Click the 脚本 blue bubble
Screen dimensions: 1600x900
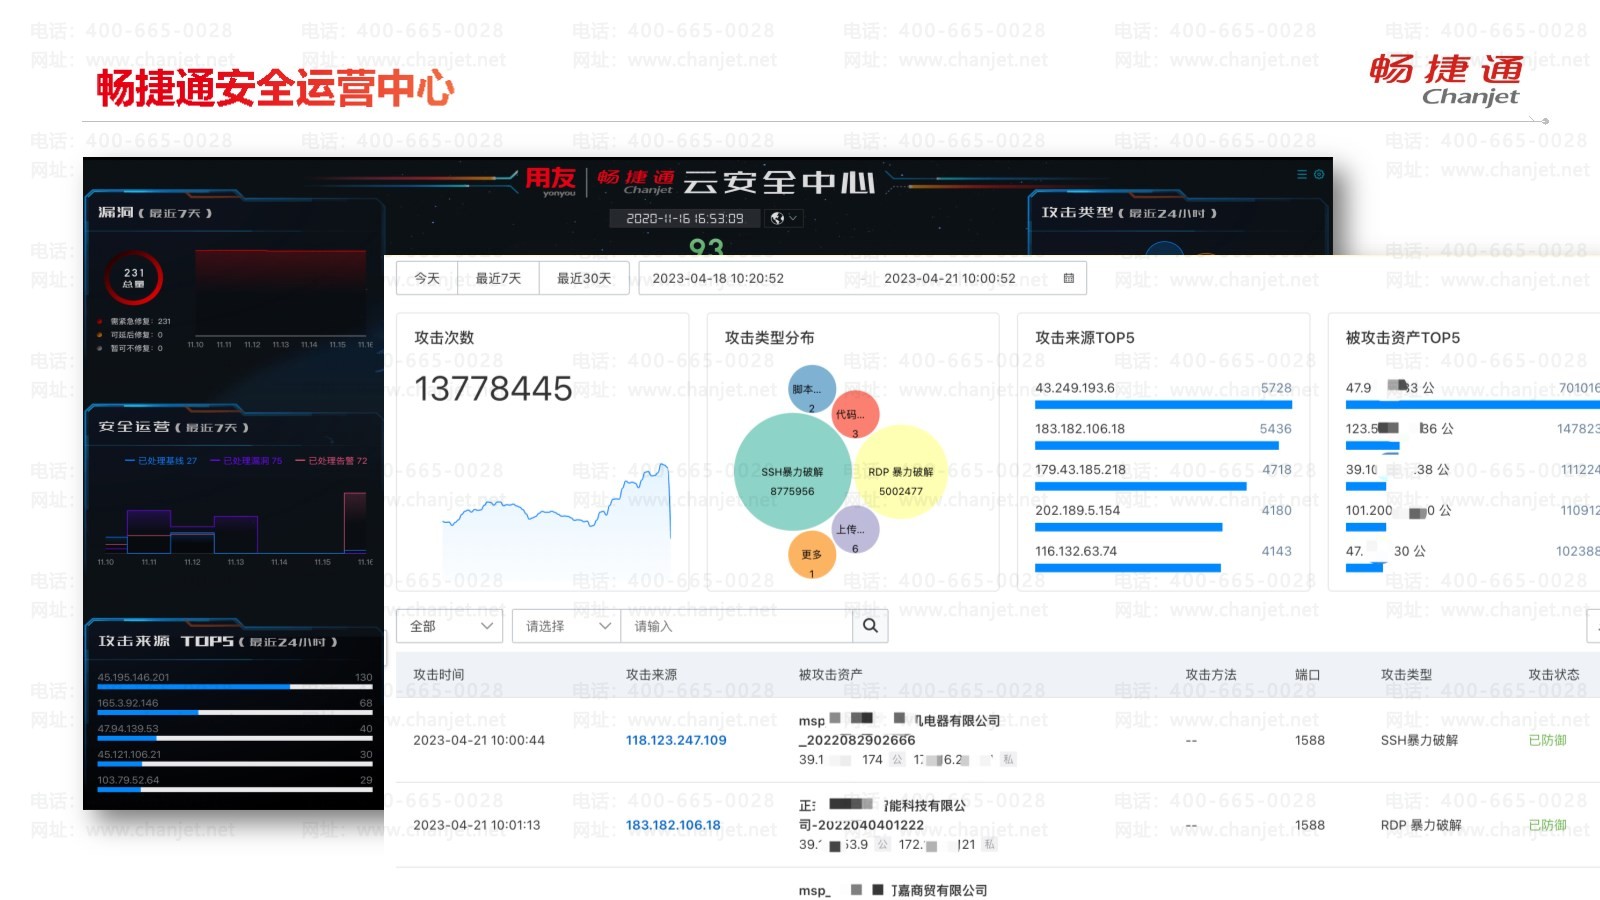coord(811,390)
